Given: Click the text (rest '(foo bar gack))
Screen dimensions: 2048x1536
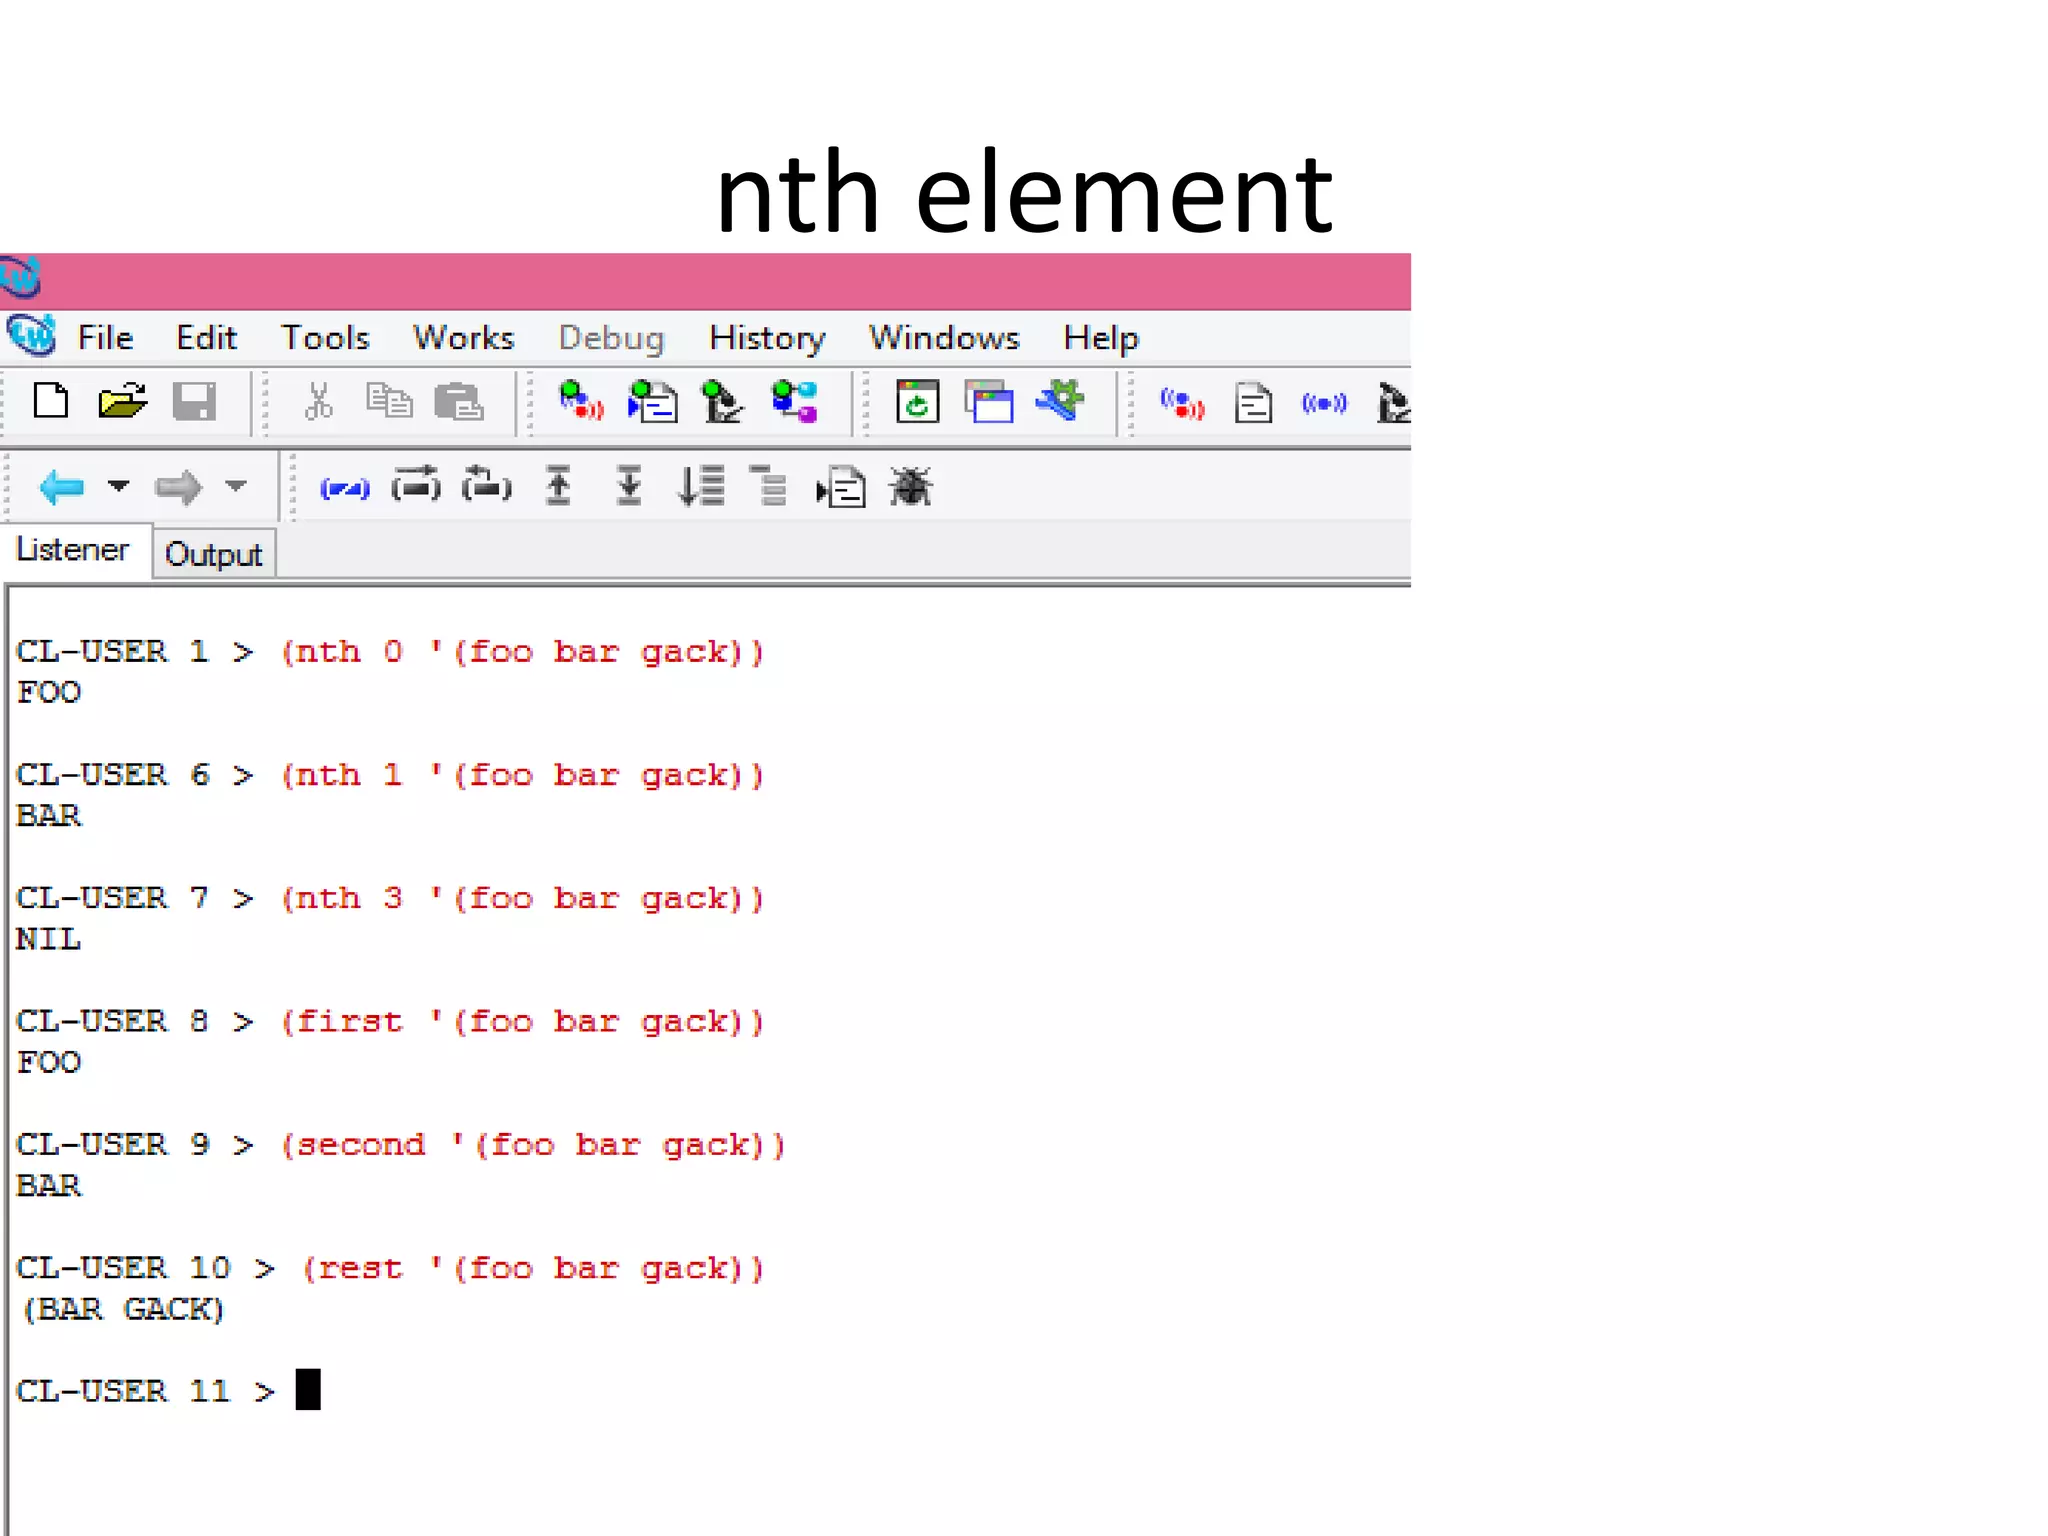Looking at the screenshot, I should (x=534, y=1268).
